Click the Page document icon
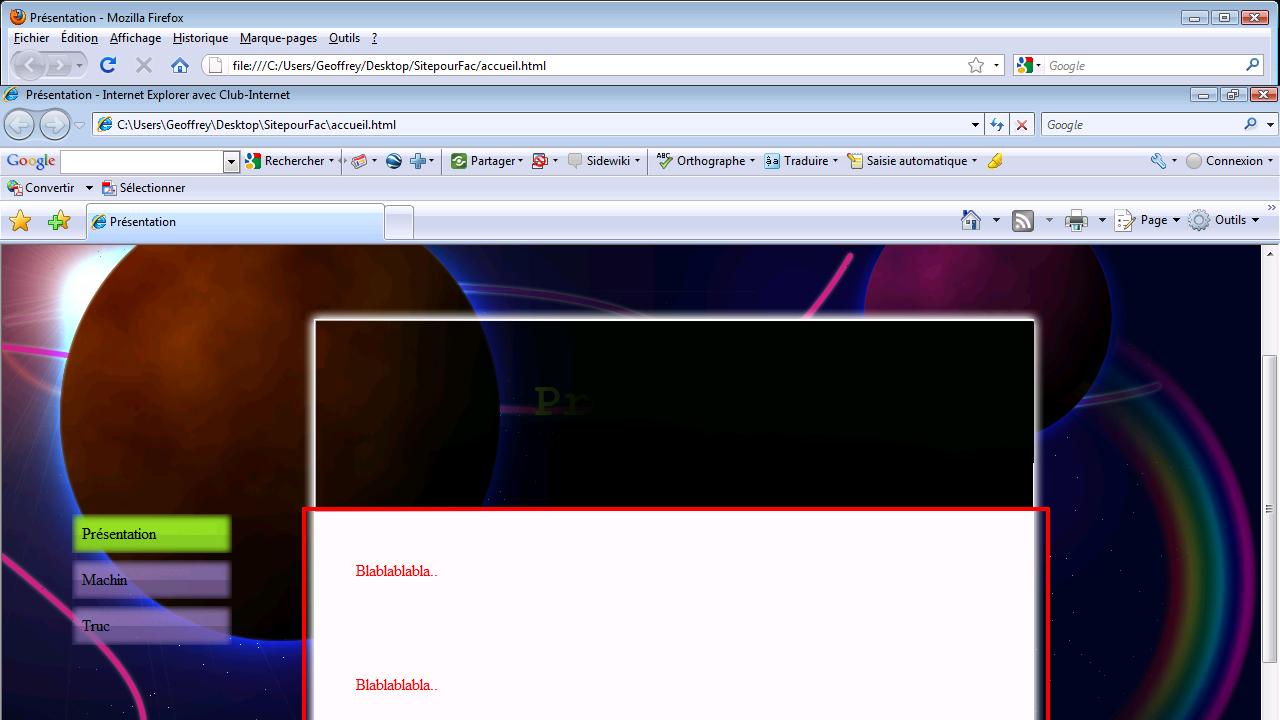 coord(1125,221)
